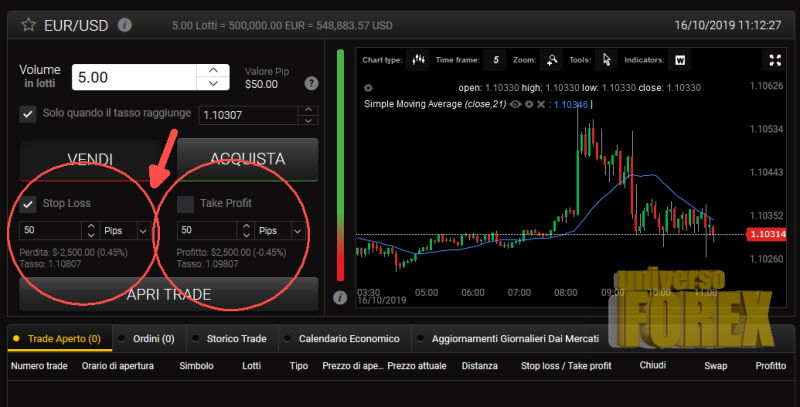Change the chart time frame value
This screenshot has width=800, height=407.
point(496,60)
